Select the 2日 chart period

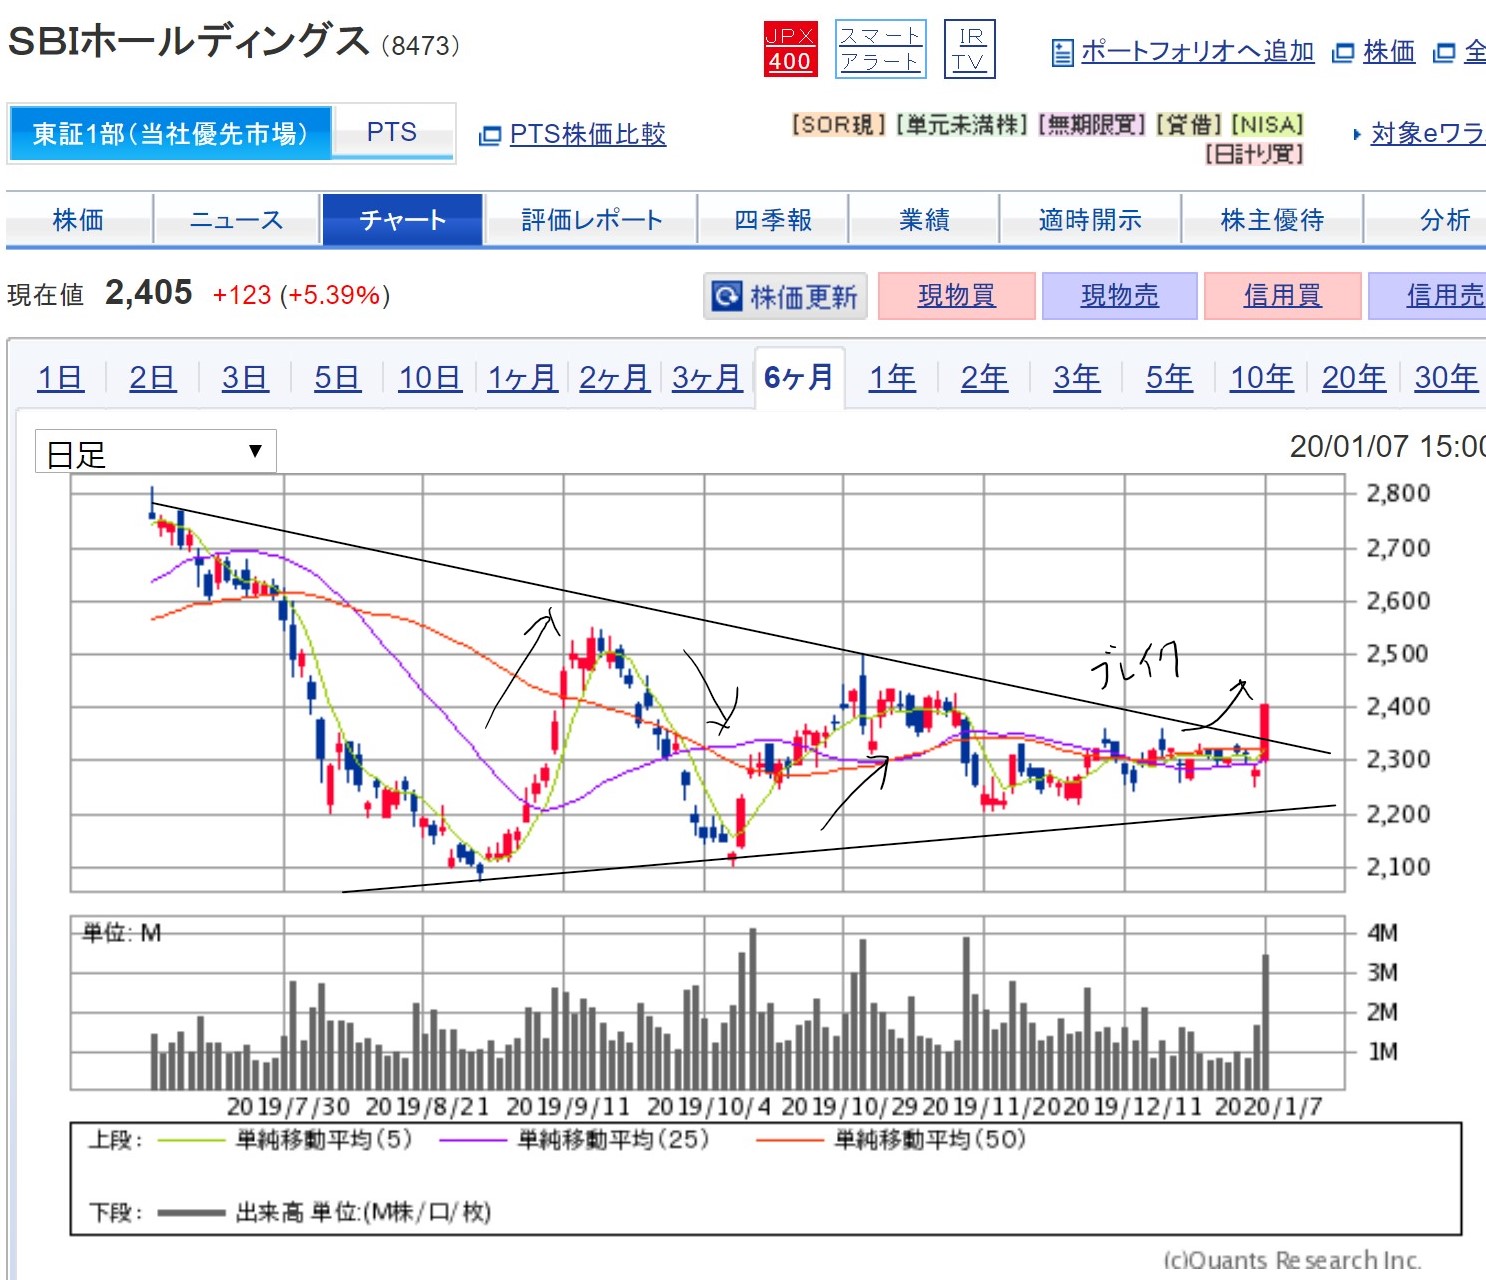click(152, 378)
